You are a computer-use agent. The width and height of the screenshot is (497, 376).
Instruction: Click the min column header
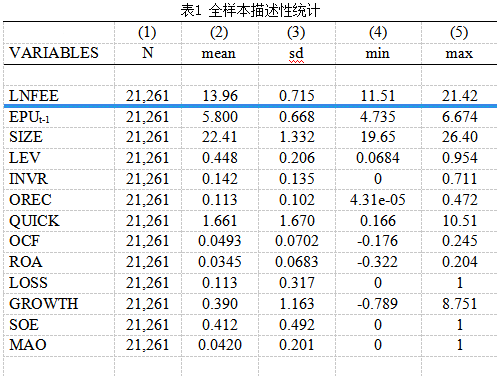pos(378,54)
